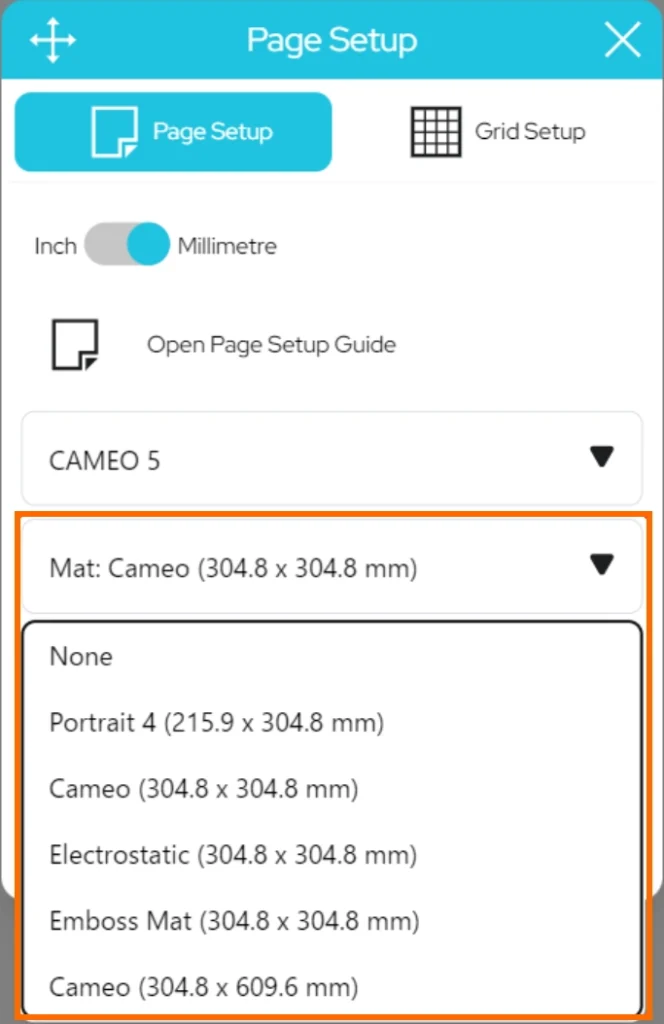This screenshot has width=664, height=1024.
Task: Click the CAMEO 5 dropdown arrow
Action: click(x=601, y=457)
